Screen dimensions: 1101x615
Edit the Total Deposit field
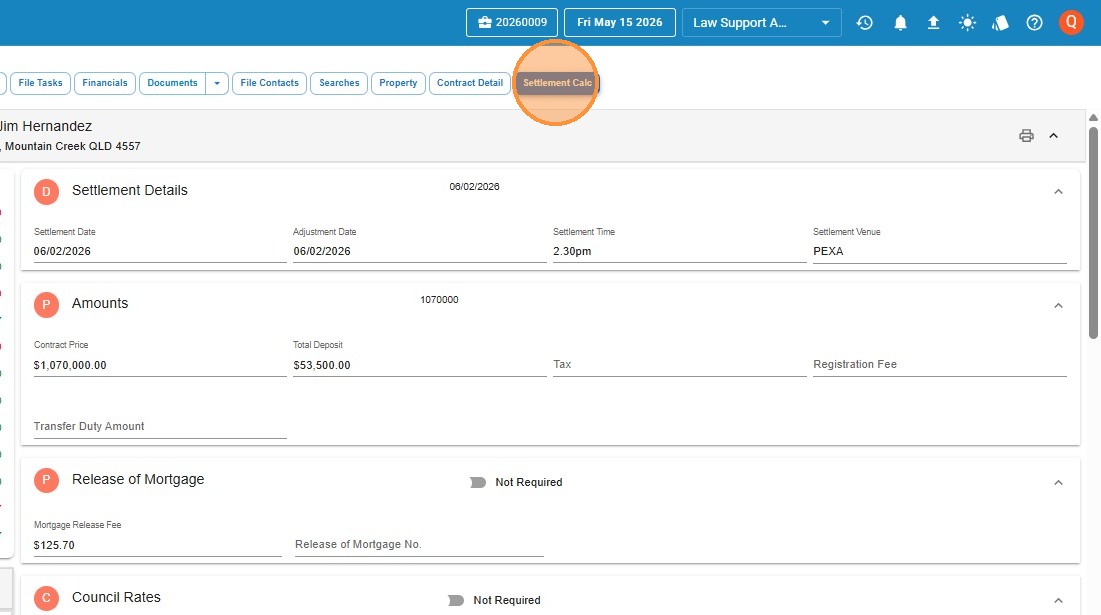(x=420, y=365)
